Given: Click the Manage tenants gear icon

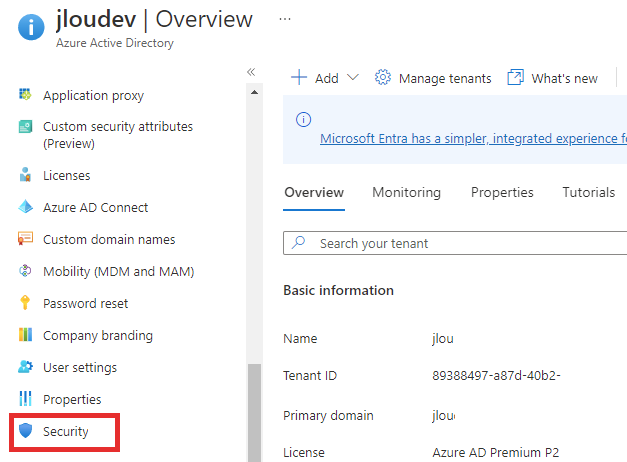Looking at the screenshot, I should pos(383,77).
